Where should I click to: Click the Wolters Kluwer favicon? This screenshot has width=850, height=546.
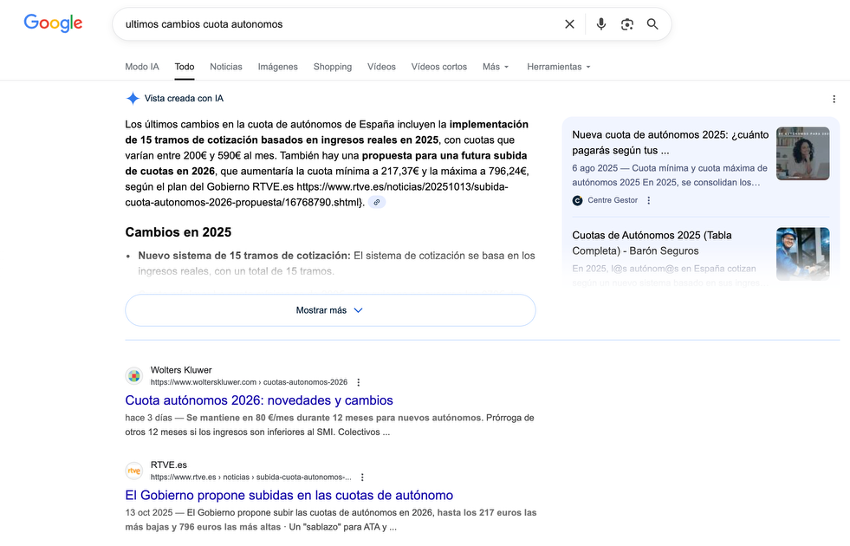134,376
